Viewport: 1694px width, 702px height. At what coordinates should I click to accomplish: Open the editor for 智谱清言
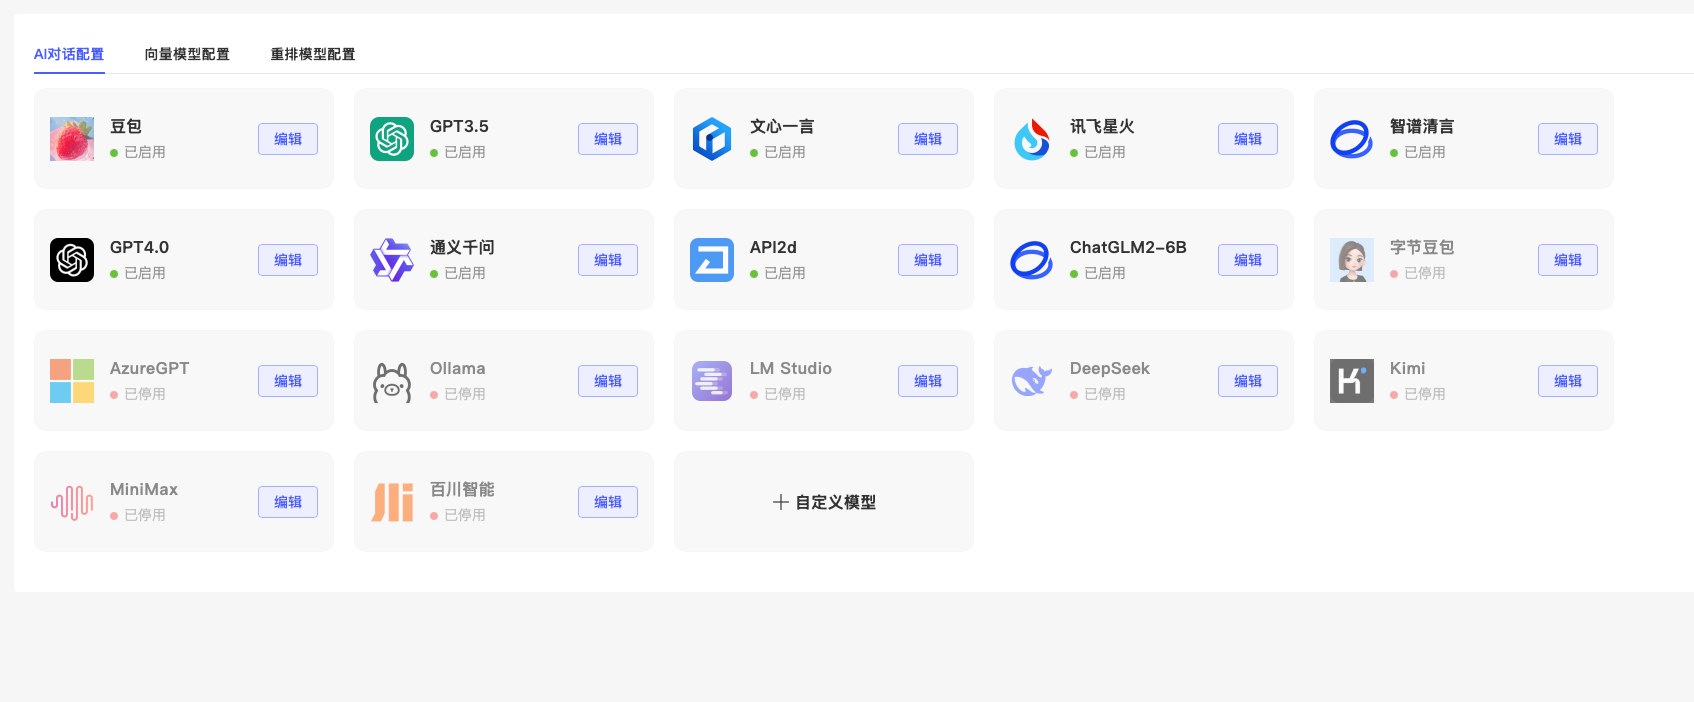1568,139
